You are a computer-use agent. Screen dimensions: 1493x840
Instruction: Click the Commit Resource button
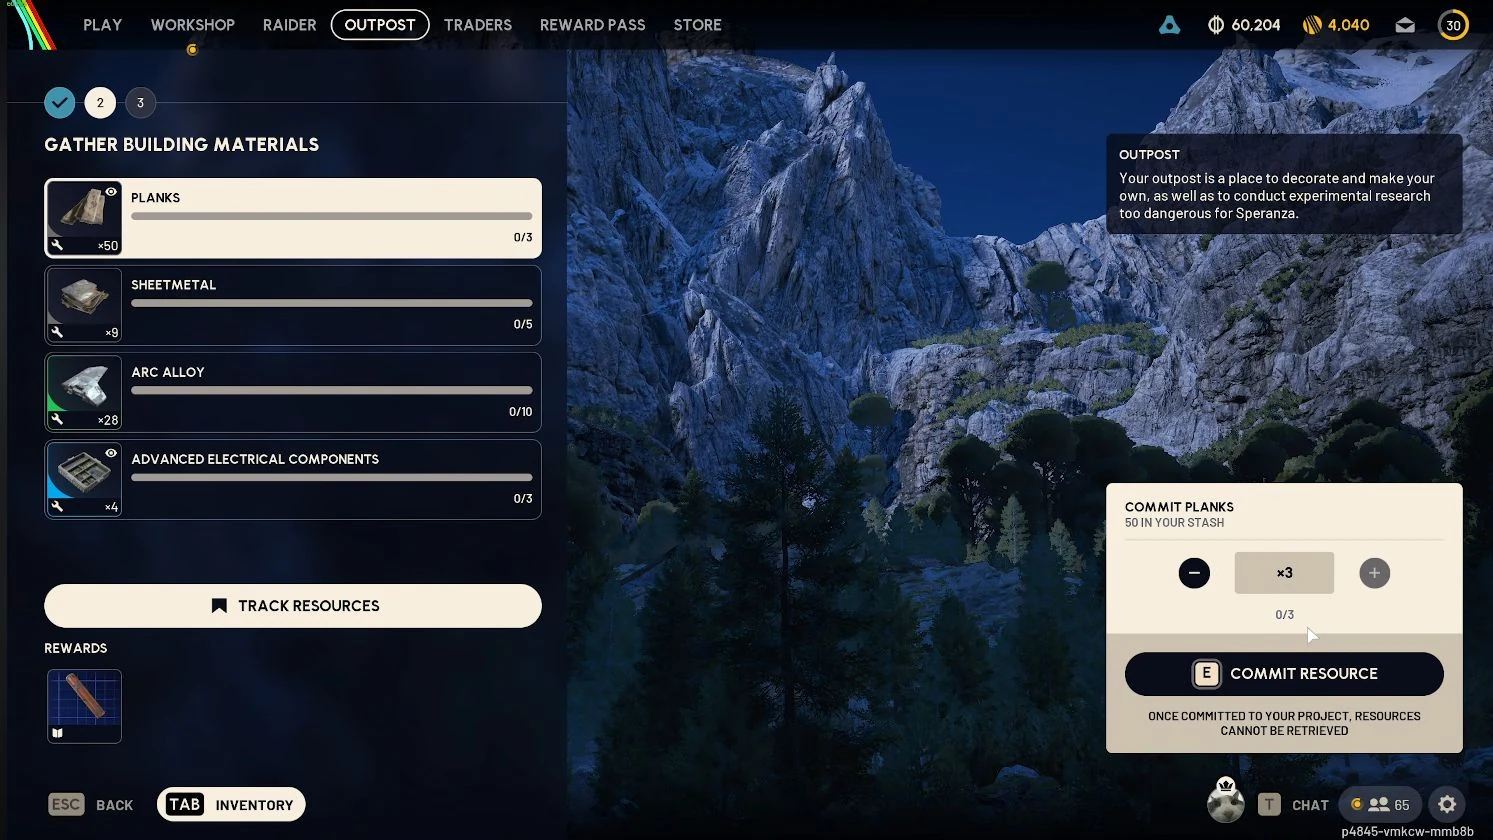(x=1284, y=674)
